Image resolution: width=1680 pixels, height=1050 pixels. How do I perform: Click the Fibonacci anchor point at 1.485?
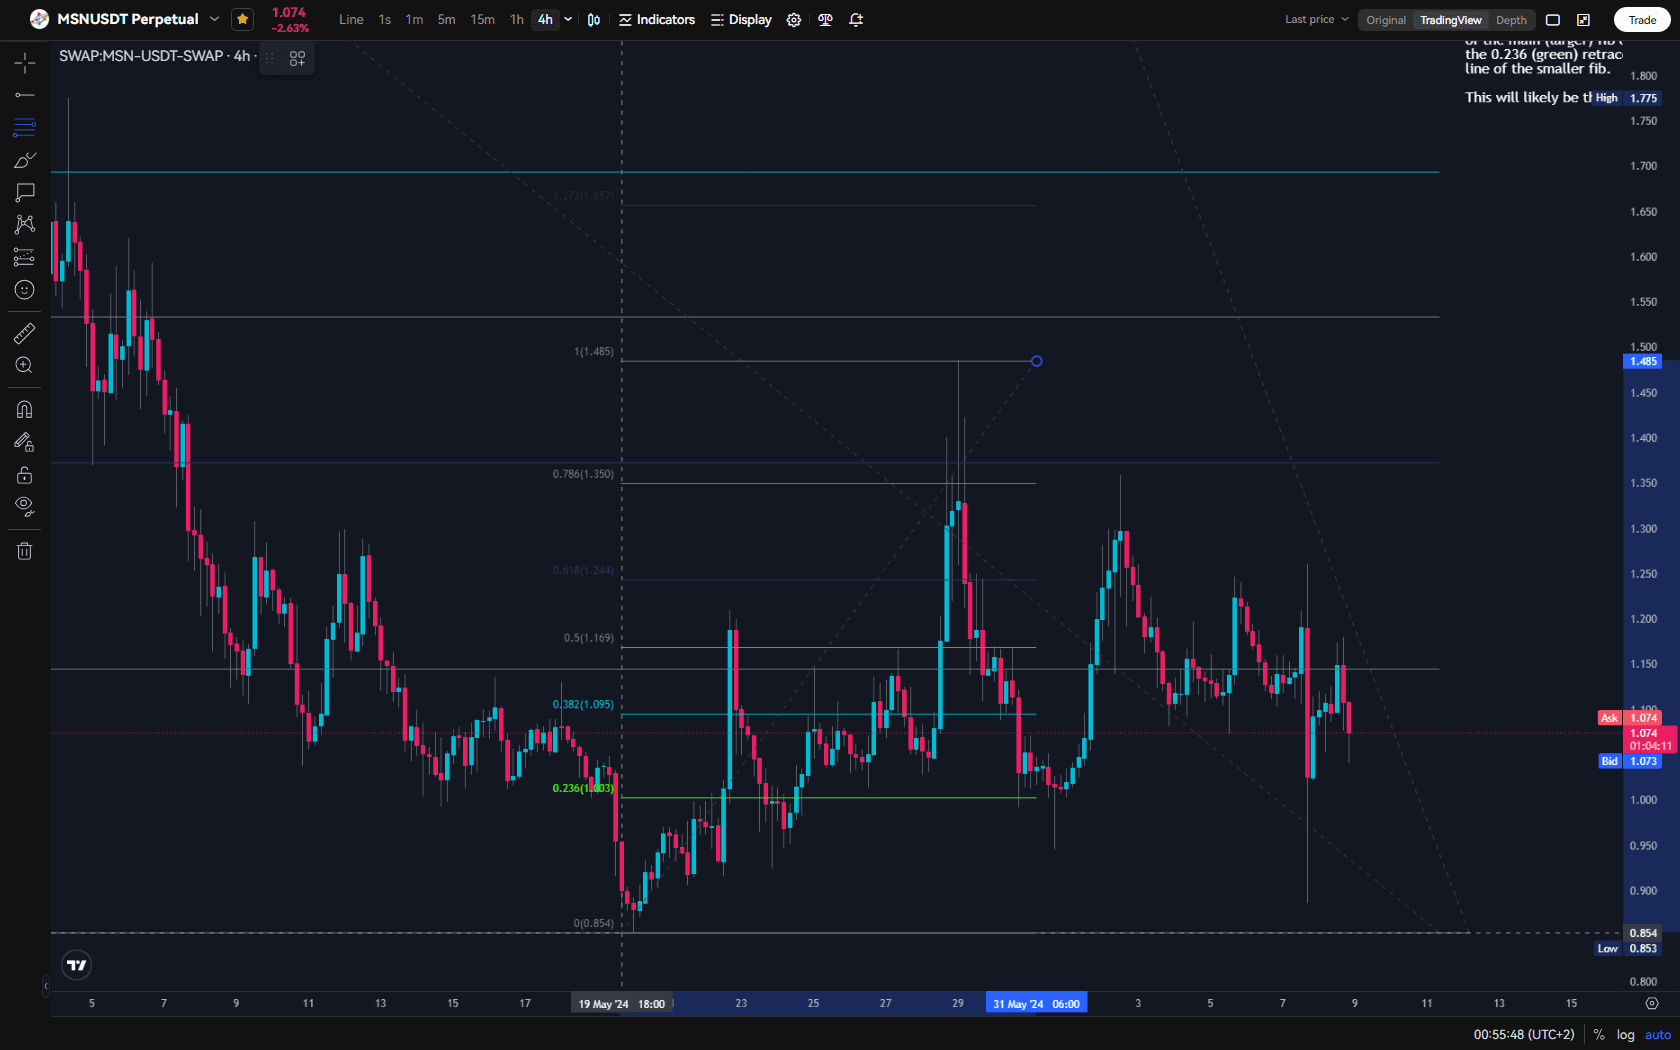pos(1037,361)
